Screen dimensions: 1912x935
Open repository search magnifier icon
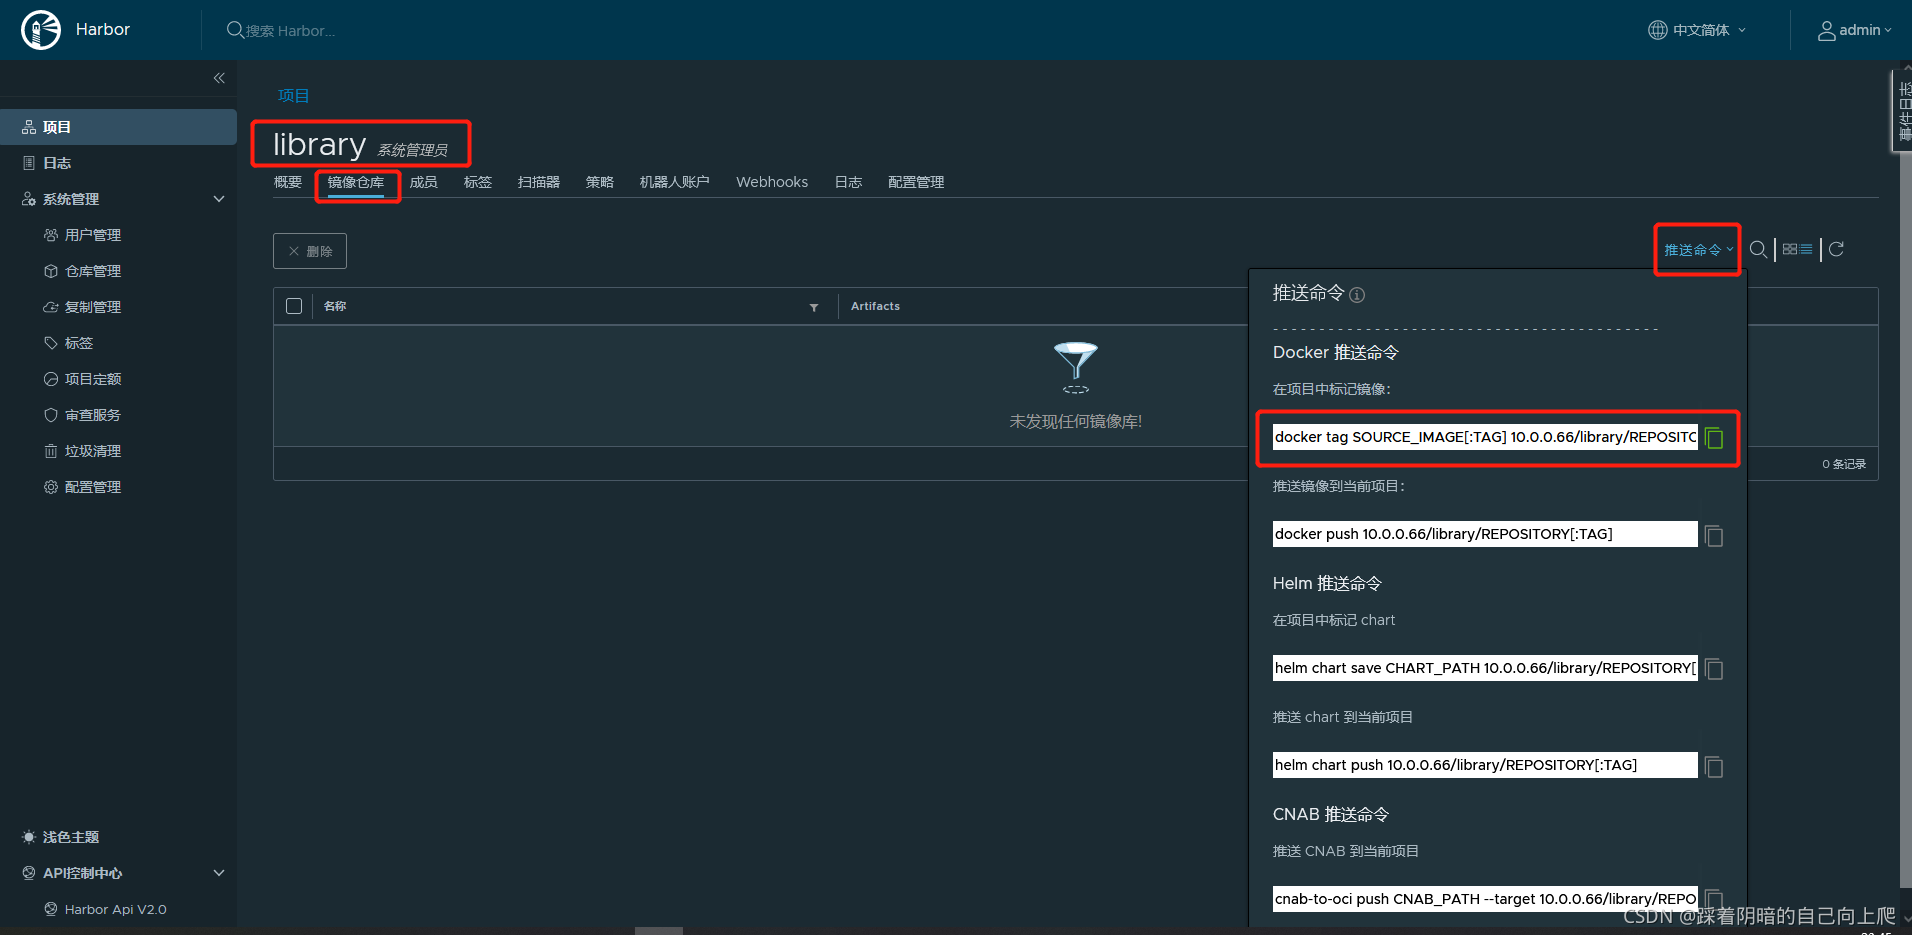[x=1758, y=250]
